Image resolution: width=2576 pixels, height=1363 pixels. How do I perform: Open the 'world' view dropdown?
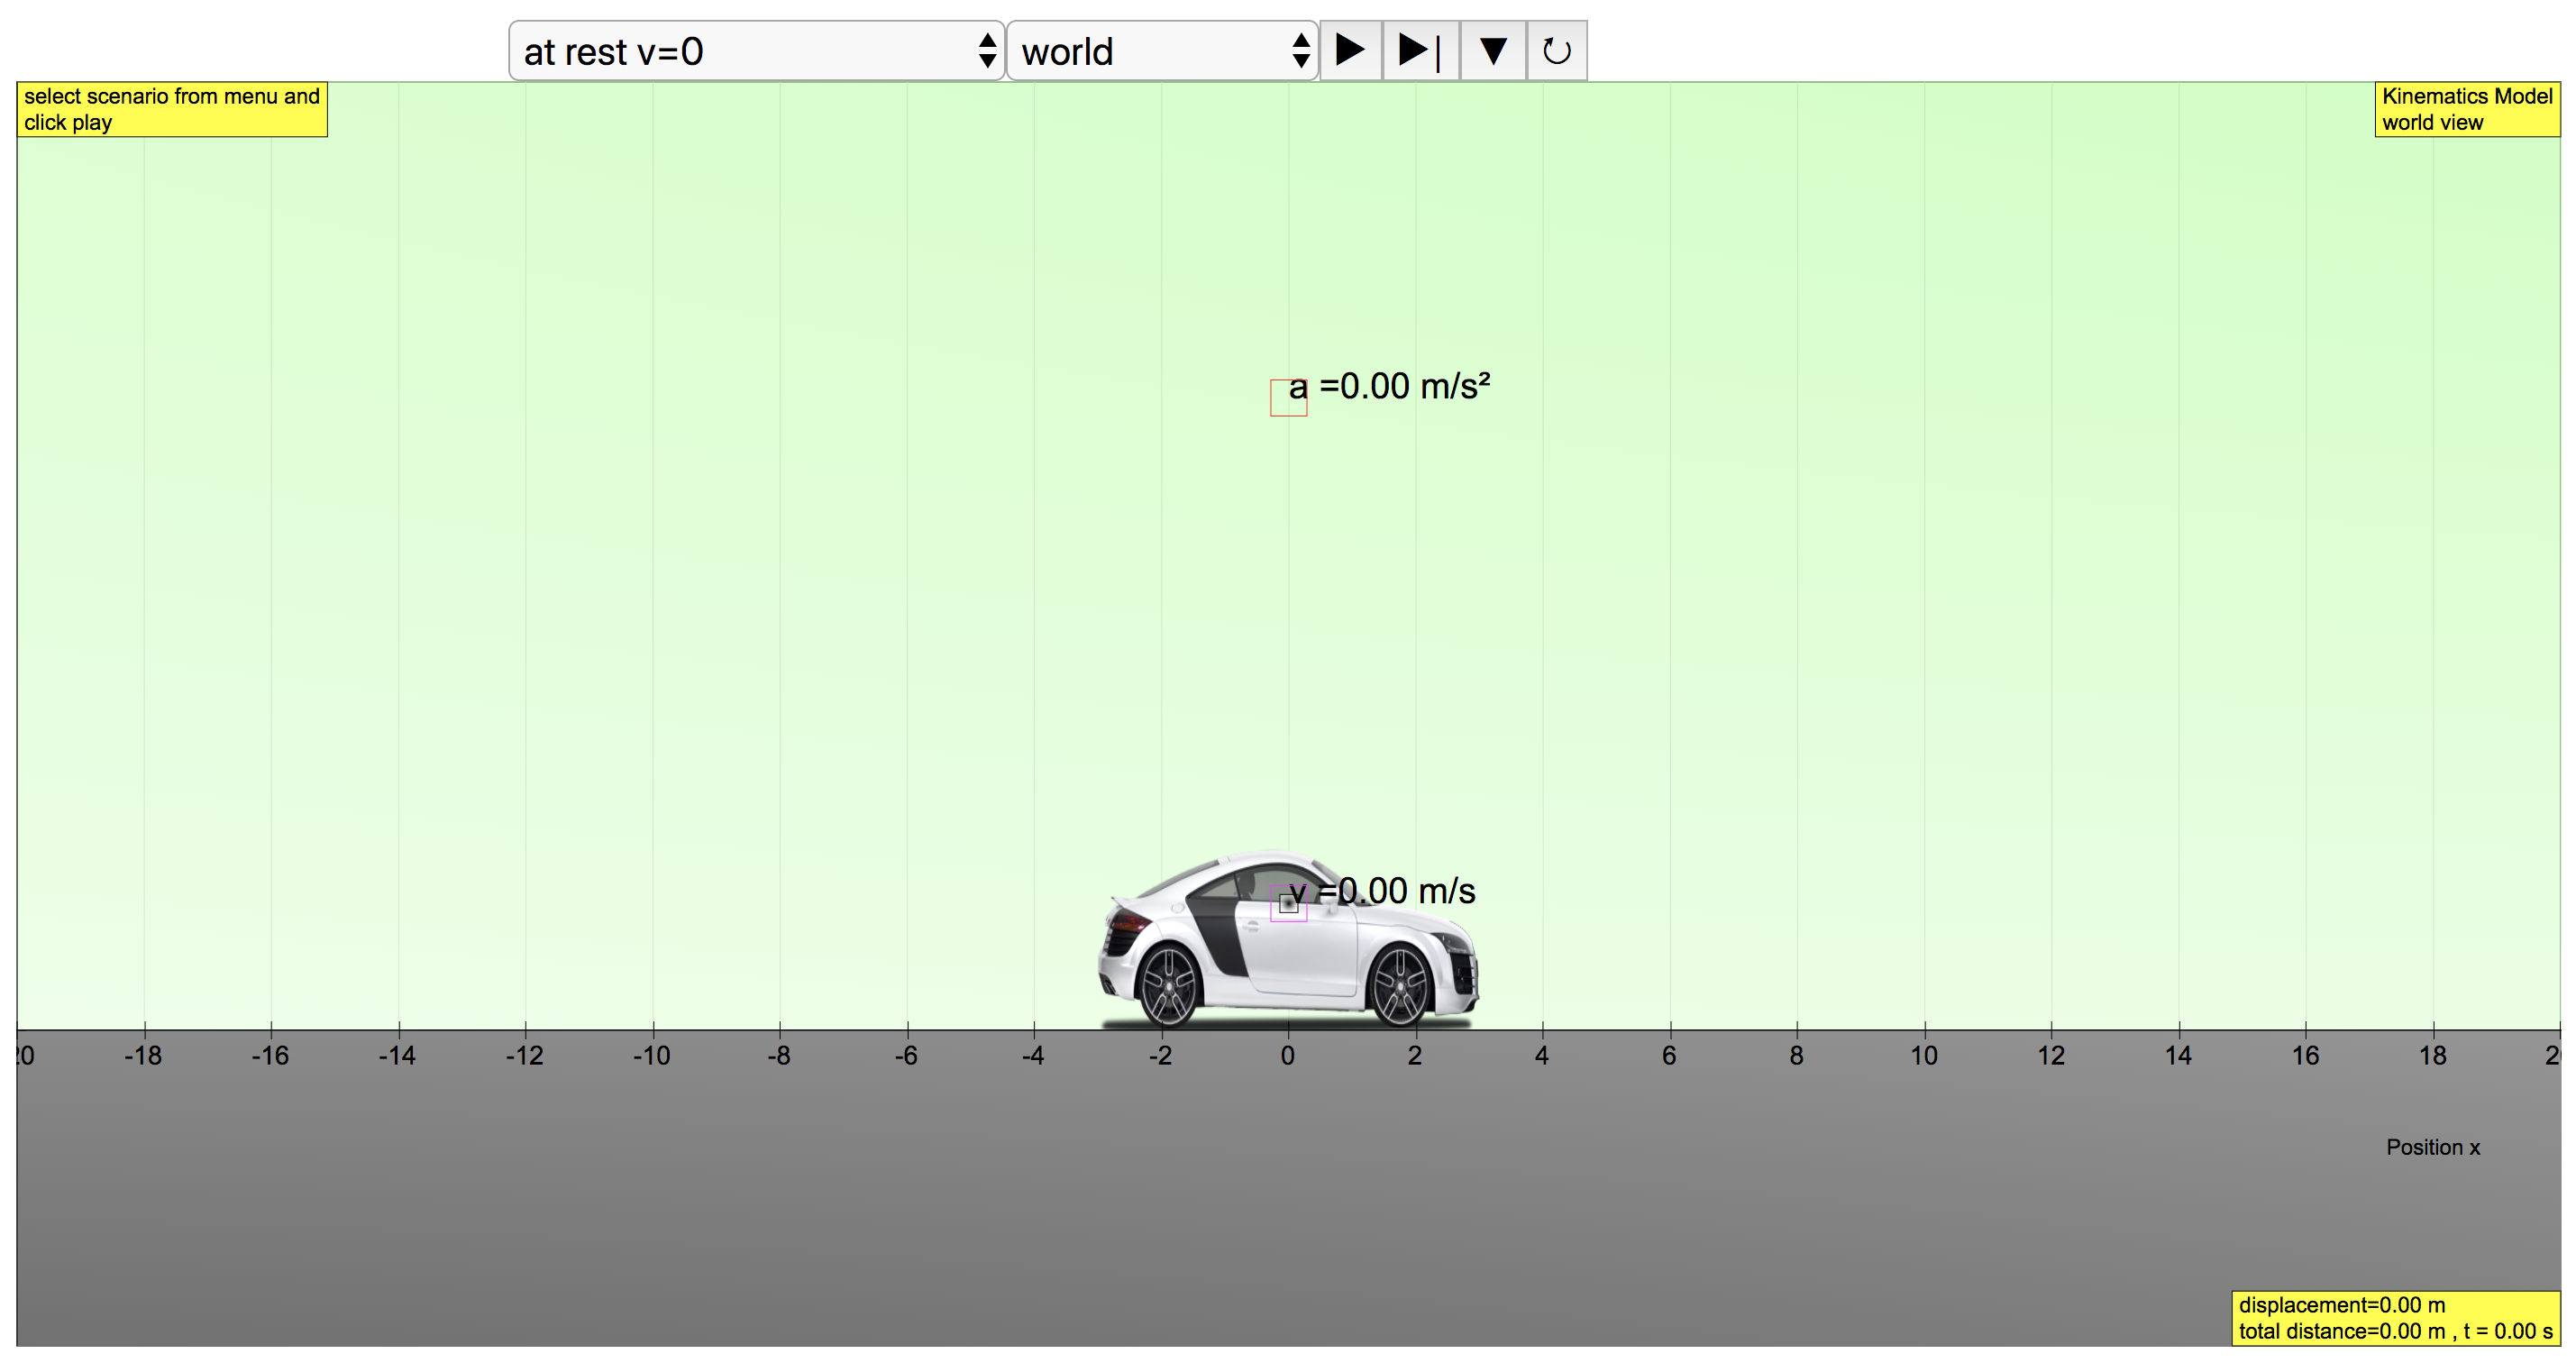point(1150,51)
